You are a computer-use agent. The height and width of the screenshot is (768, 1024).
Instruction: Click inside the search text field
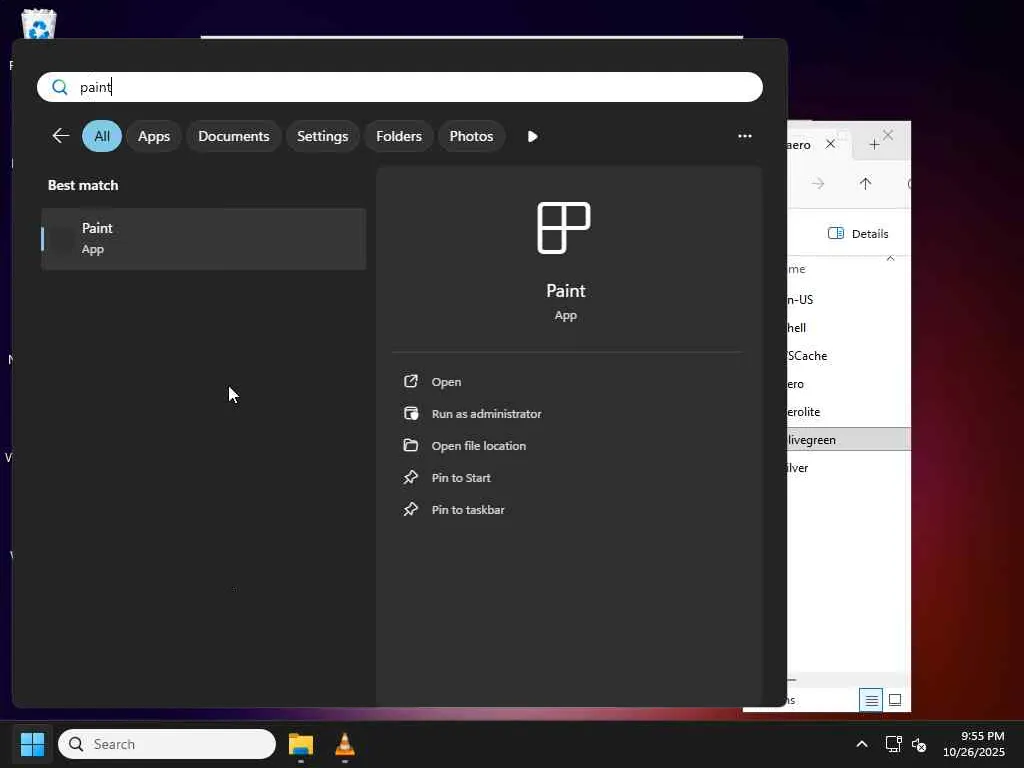(x=400, y=87)
